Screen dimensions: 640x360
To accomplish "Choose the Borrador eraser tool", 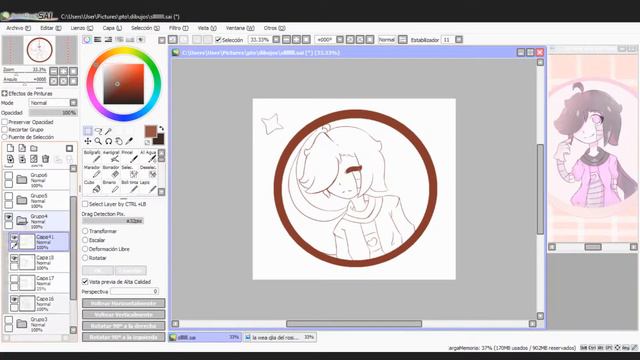I will tap(111, 171).
